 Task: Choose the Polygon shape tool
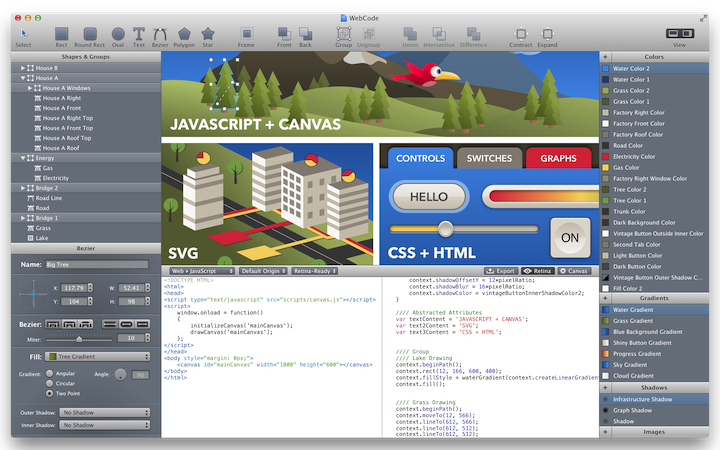click(182, 35)
